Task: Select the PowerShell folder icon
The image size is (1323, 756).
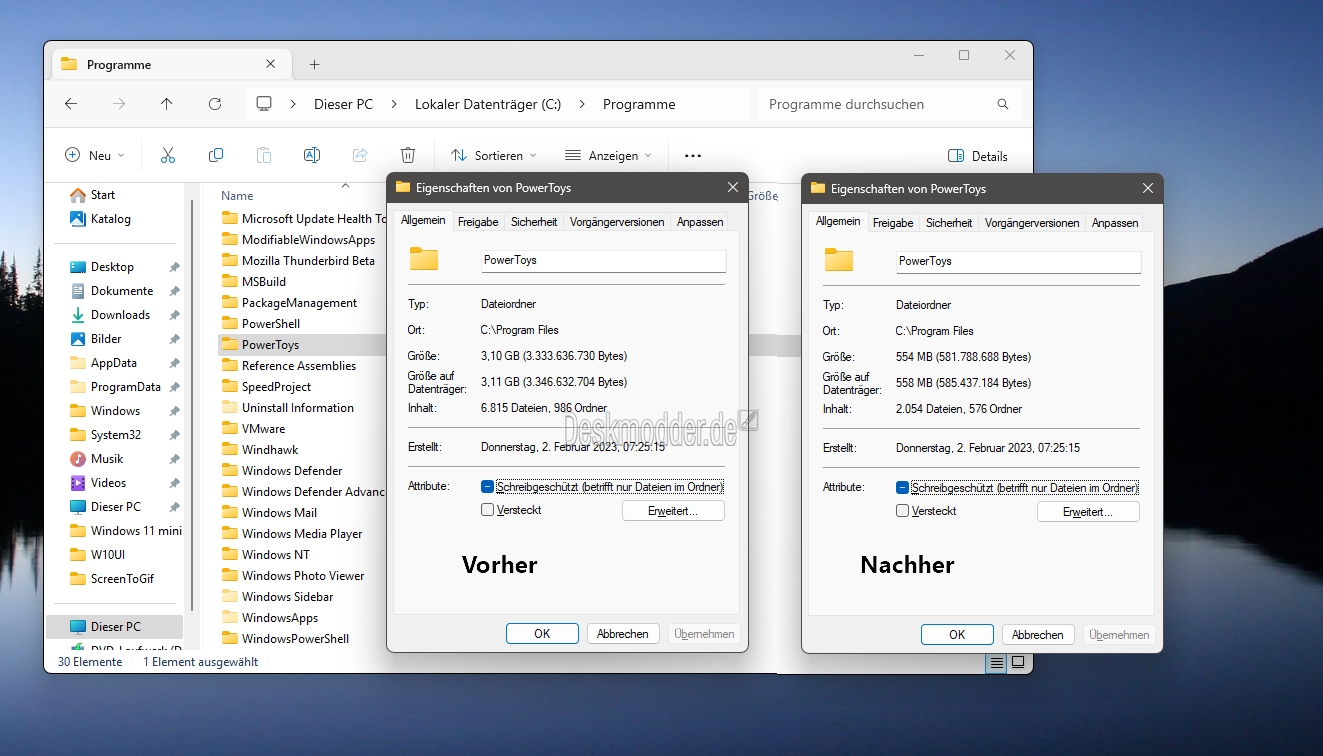Action: coord(230,323)
